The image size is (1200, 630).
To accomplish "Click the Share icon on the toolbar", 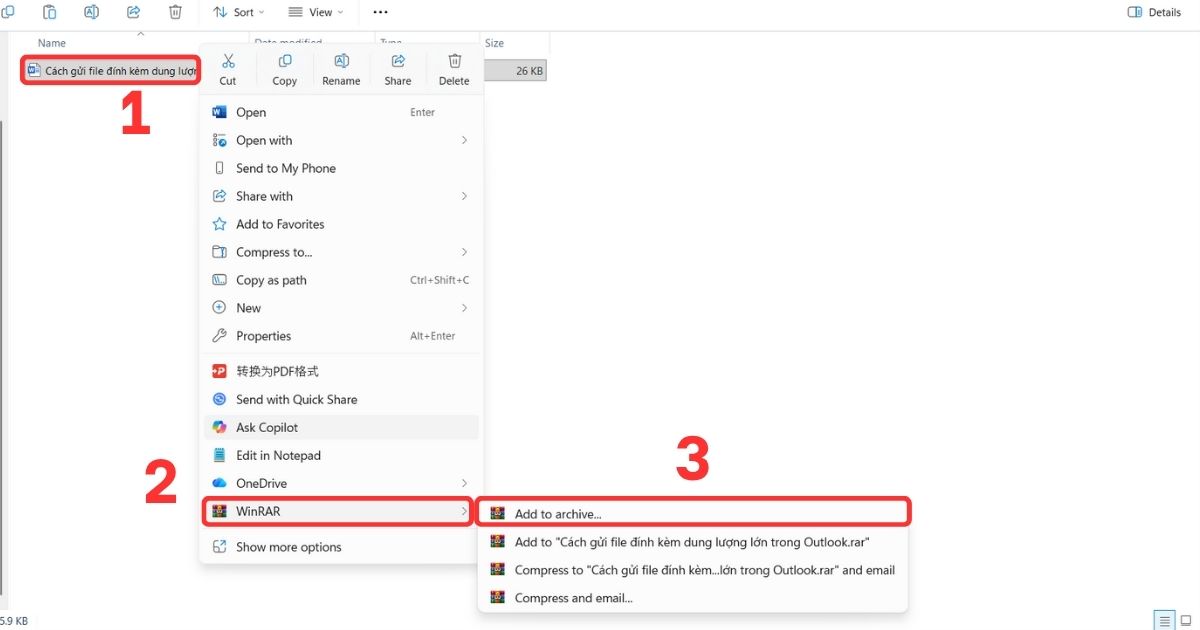I will click(x=131, y=12).
